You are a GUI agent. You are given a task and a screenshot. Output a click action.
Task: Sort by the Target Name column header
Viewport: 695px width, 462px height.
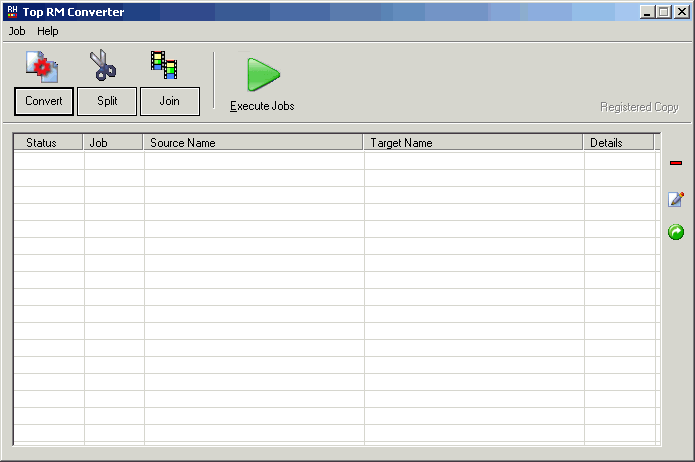[x=473, y=143]
